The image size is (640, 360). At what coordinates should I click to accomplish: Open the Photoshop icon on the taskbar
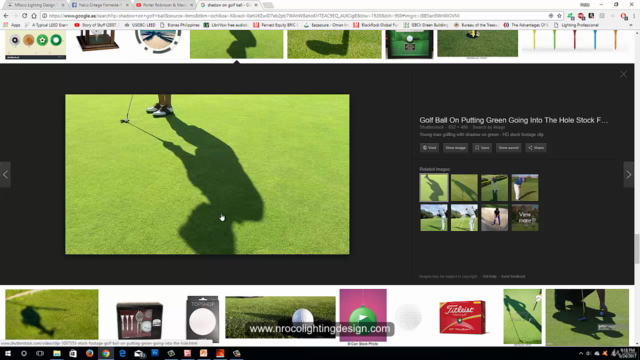155,353
